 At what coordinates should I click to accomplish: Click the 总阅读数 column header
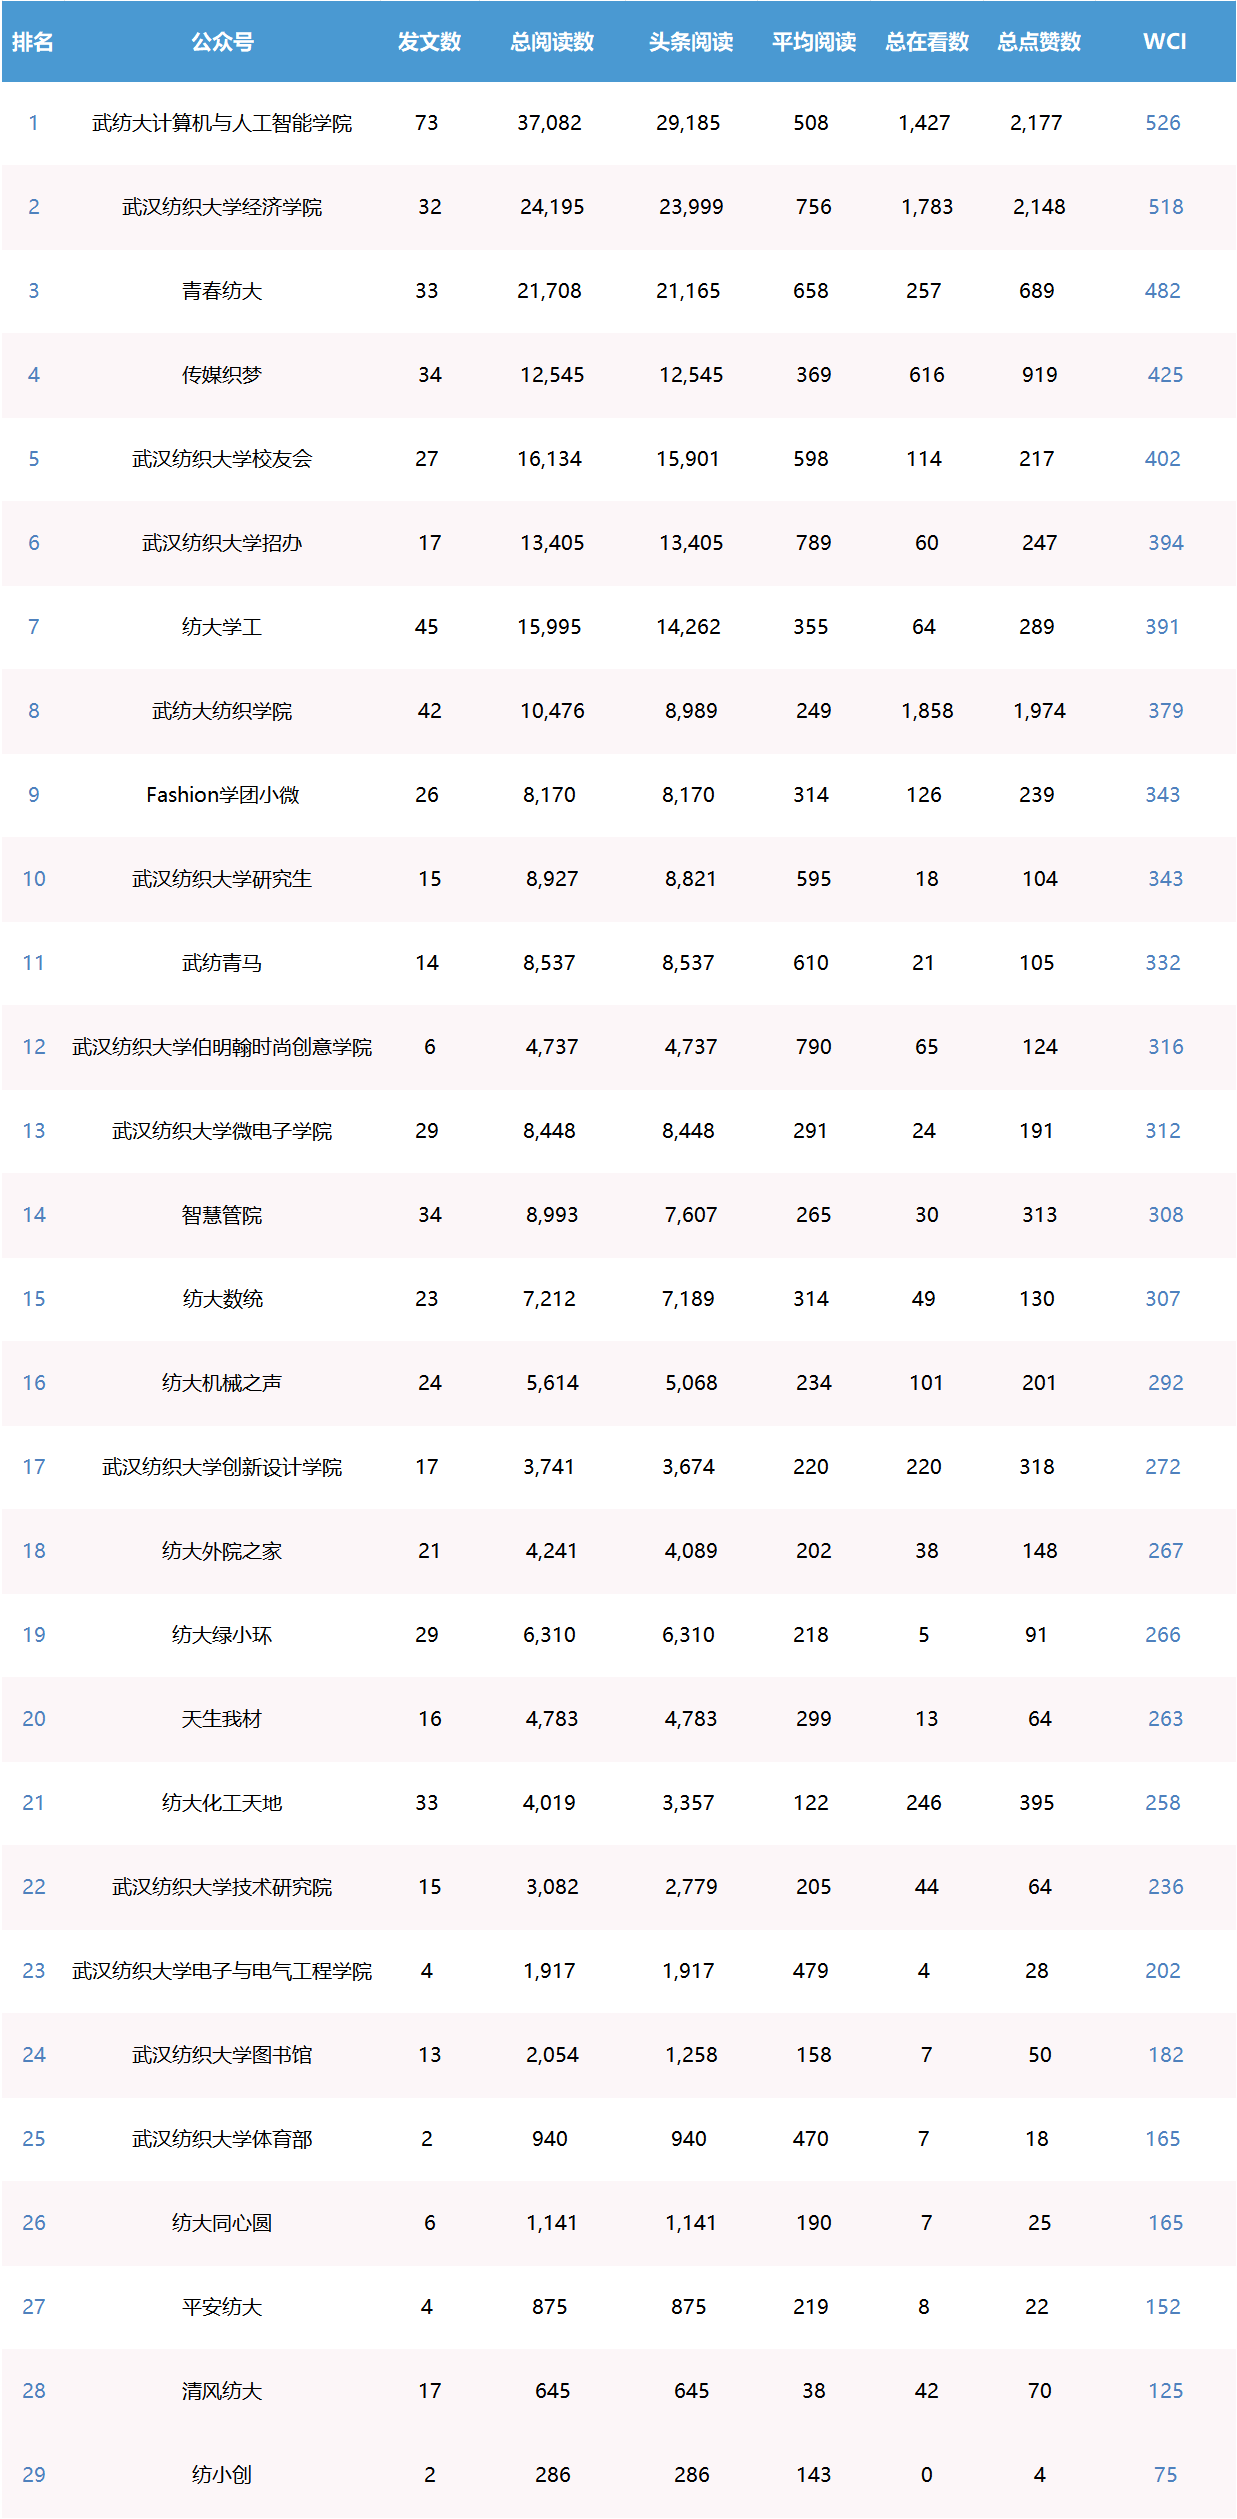point(552,41)
